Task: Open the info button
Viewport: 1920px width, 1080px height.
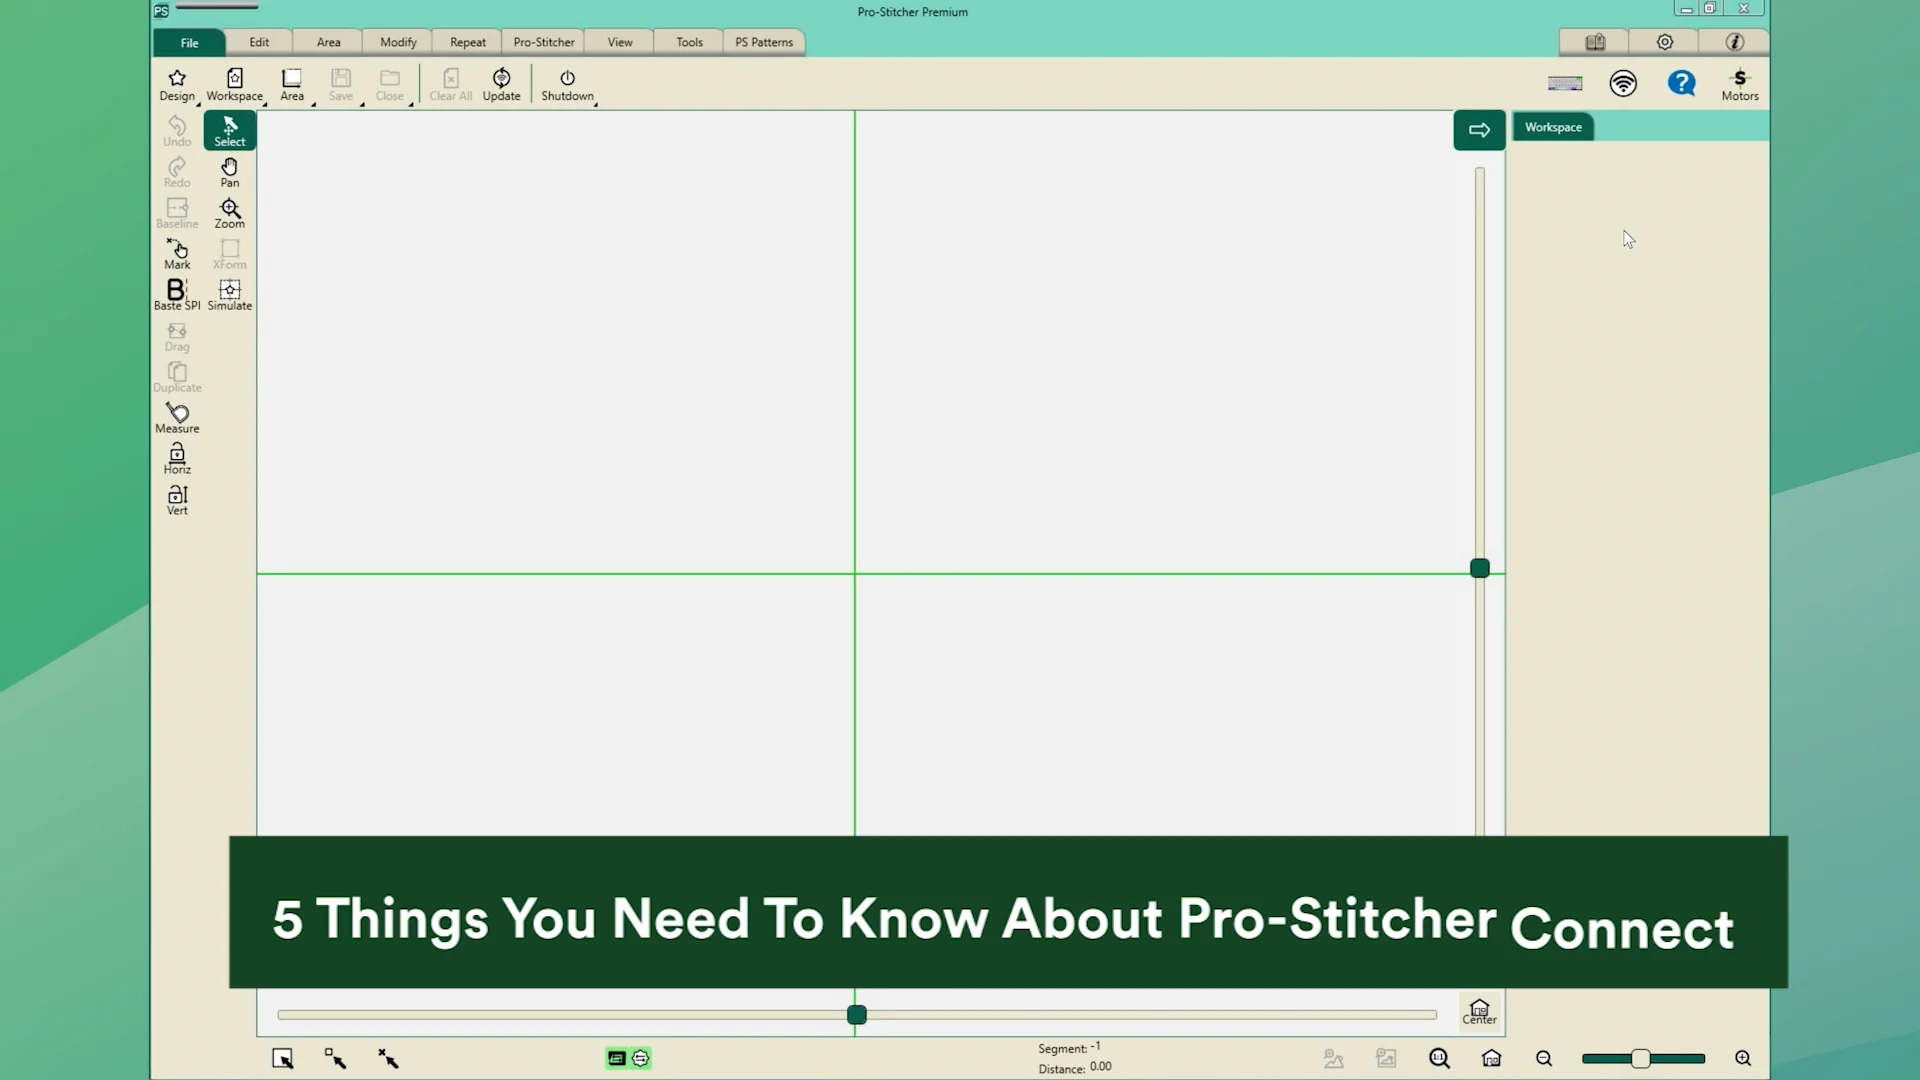Action: pyautogui.click(x=1735, y=42)
